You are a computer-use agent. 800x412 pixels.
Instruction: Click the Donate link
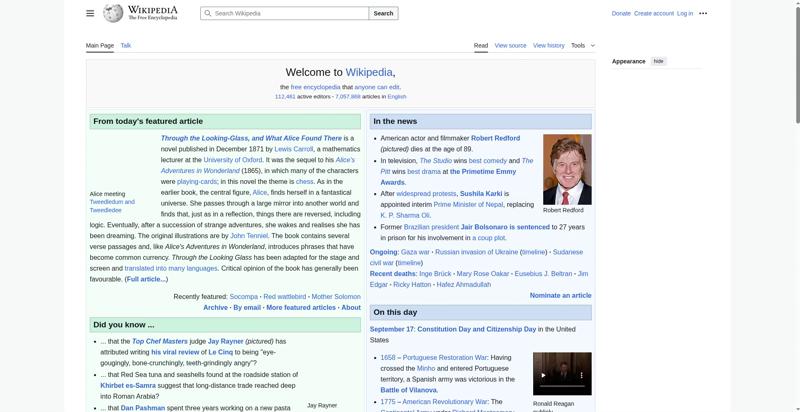click(621, 13)
